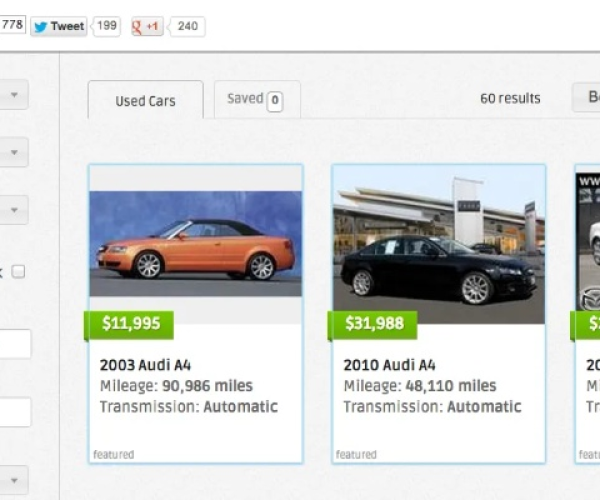600x500 pixels.
Task: Click the Tweet count 199
Action: click(x=107, y=26)
